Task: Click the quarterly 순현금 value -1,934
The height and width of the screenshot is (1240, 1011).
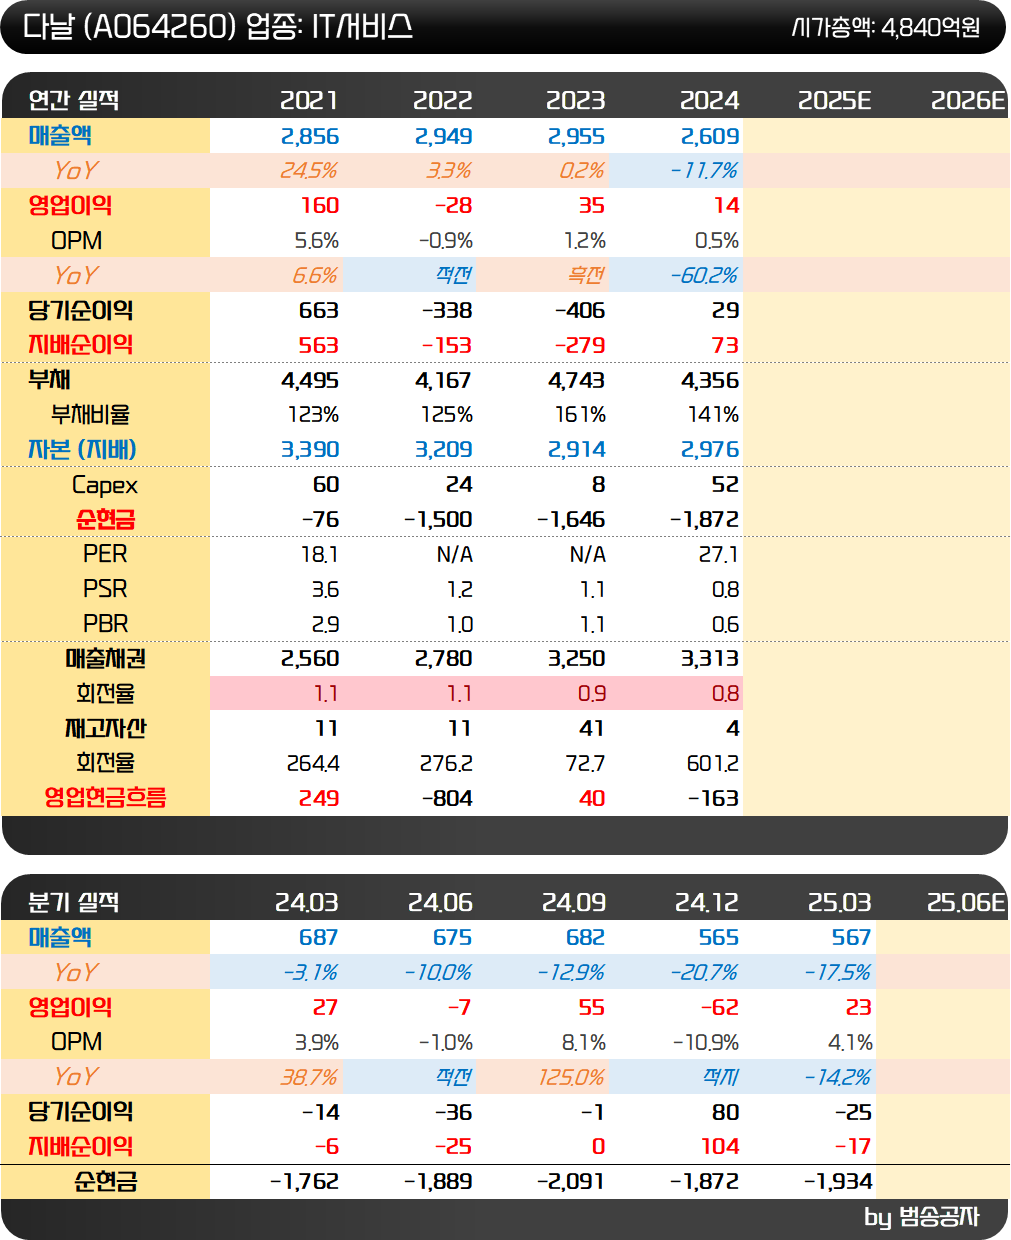Action: coord(838,1181)
